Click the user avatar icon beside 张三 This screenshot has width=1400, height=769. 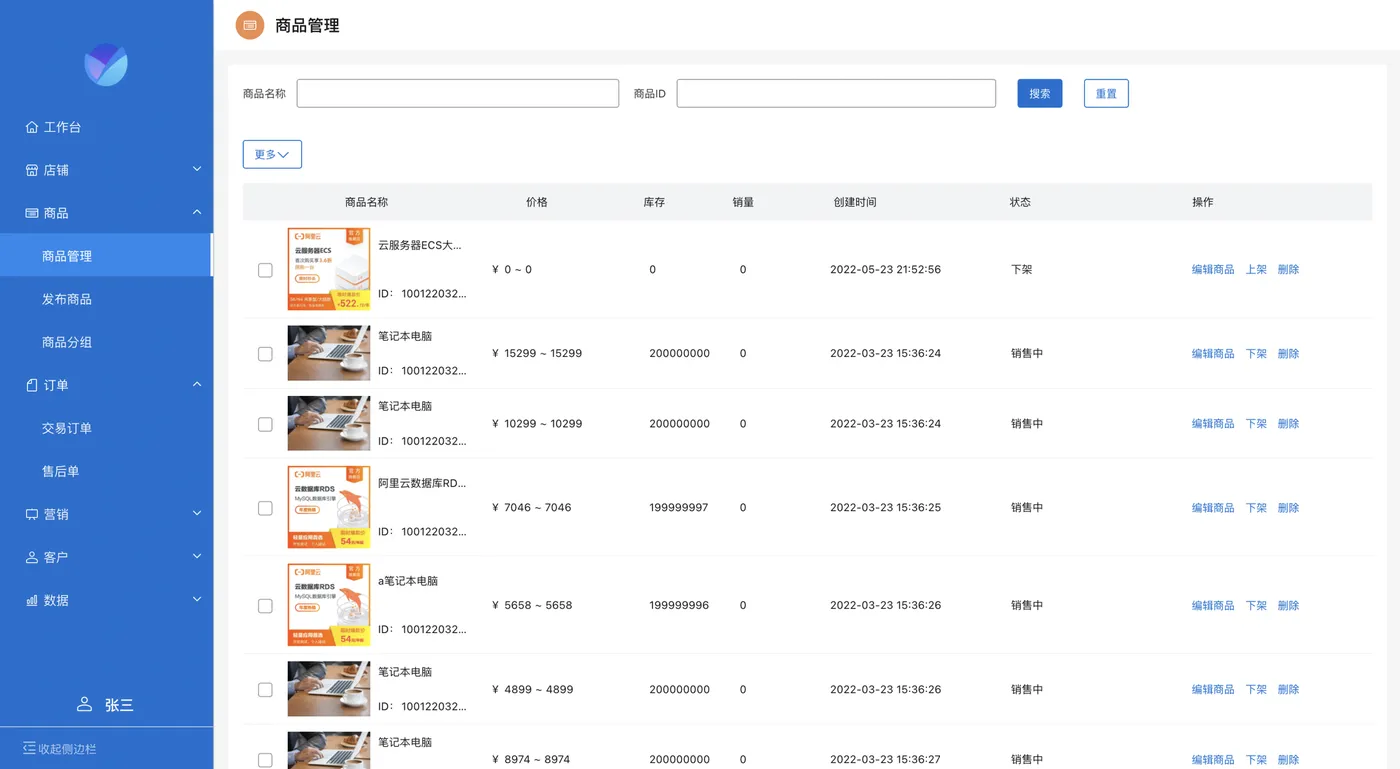coord(85,705)
